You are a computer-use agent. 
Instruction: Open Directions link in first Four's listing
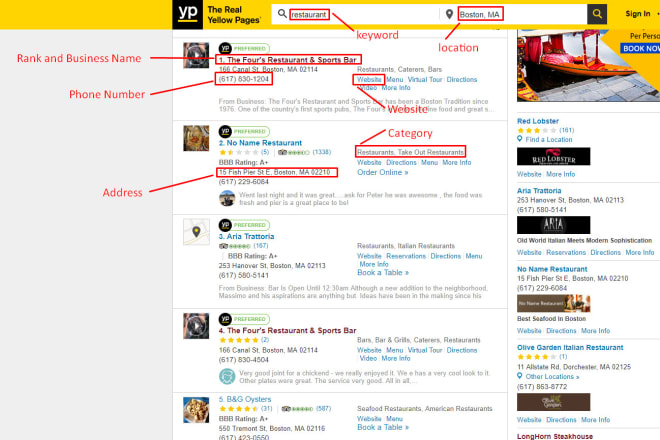pos(462,80)
